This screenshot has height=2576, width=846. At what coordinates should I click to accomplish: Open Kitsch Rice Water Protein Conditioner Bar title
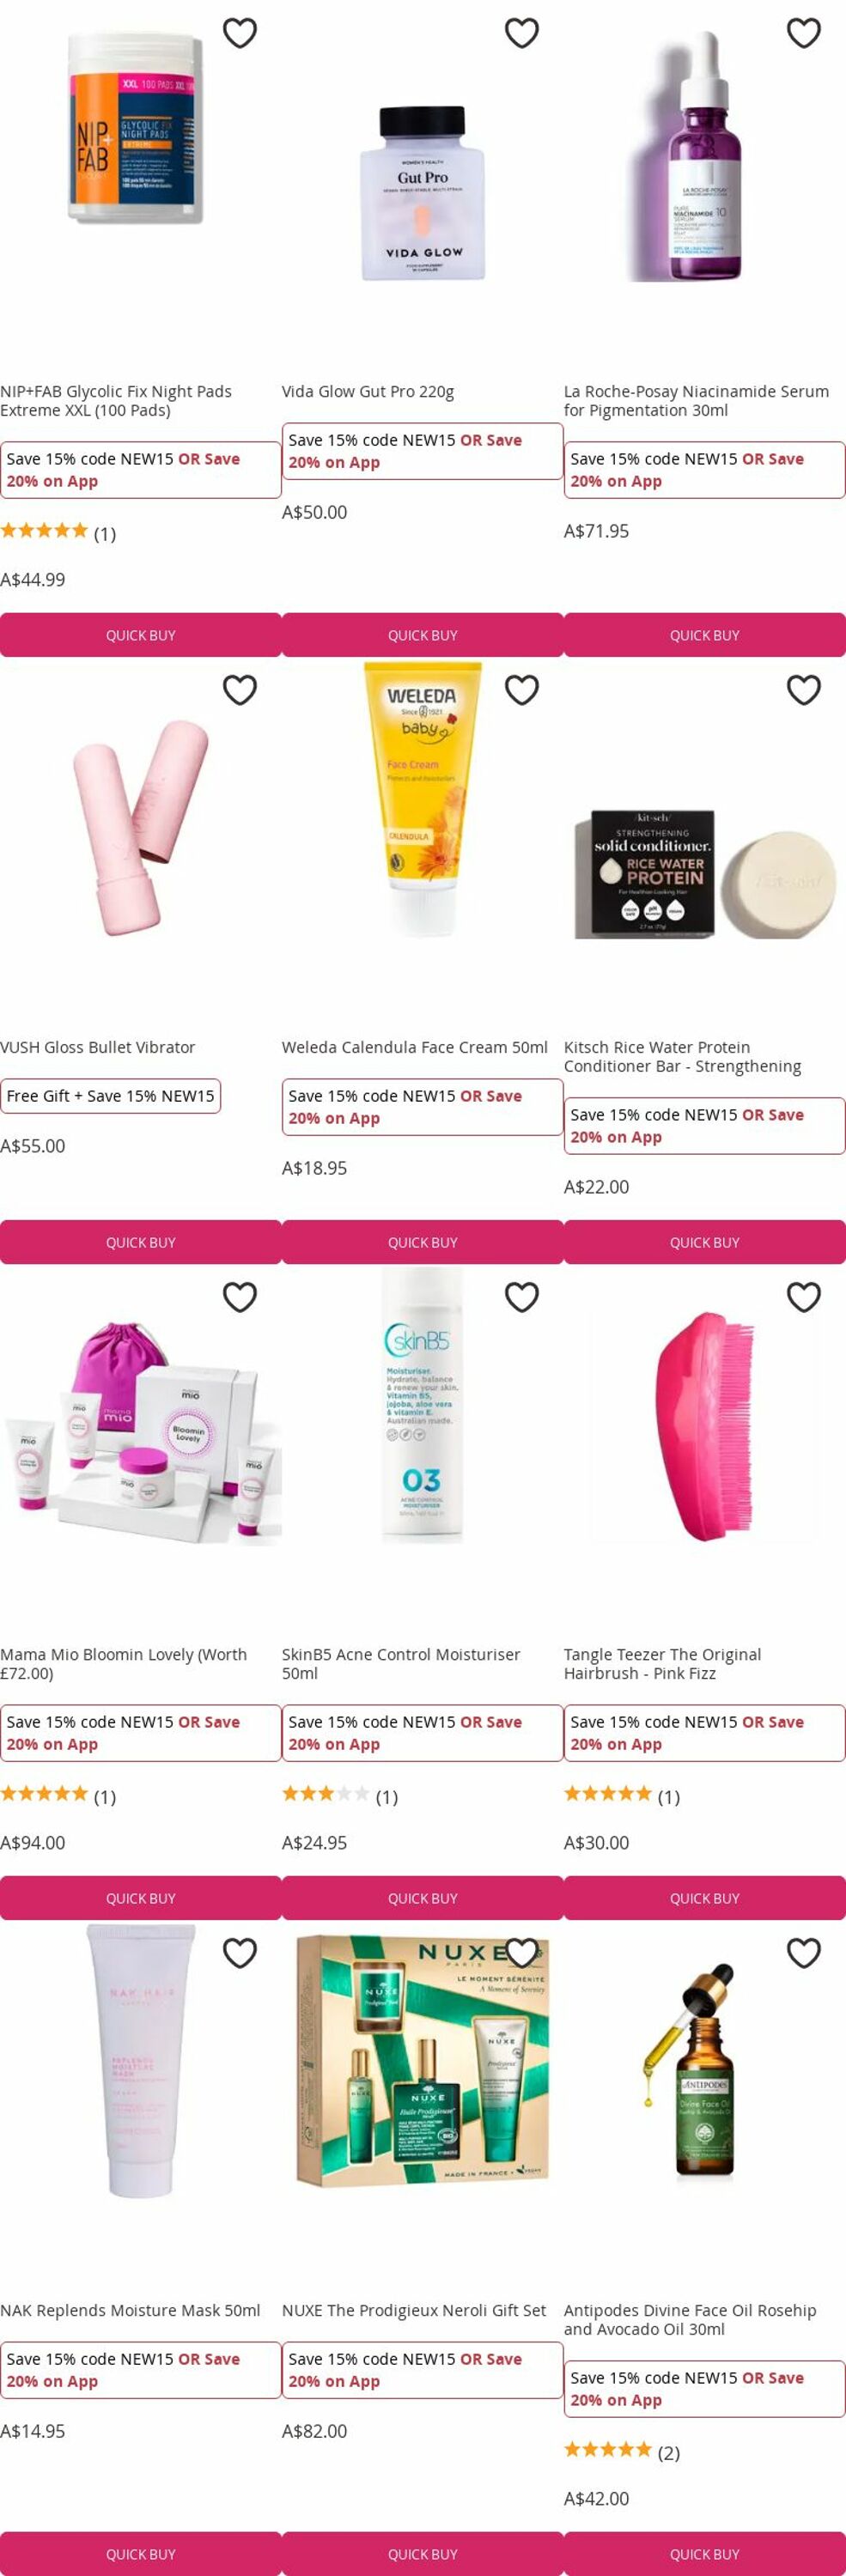(683, 1057)
